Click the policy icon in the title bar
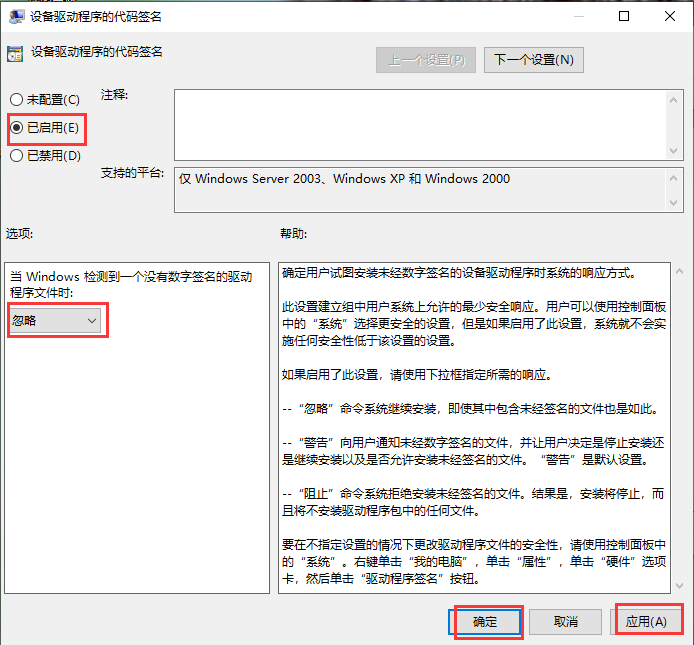 tap(14, 16)
